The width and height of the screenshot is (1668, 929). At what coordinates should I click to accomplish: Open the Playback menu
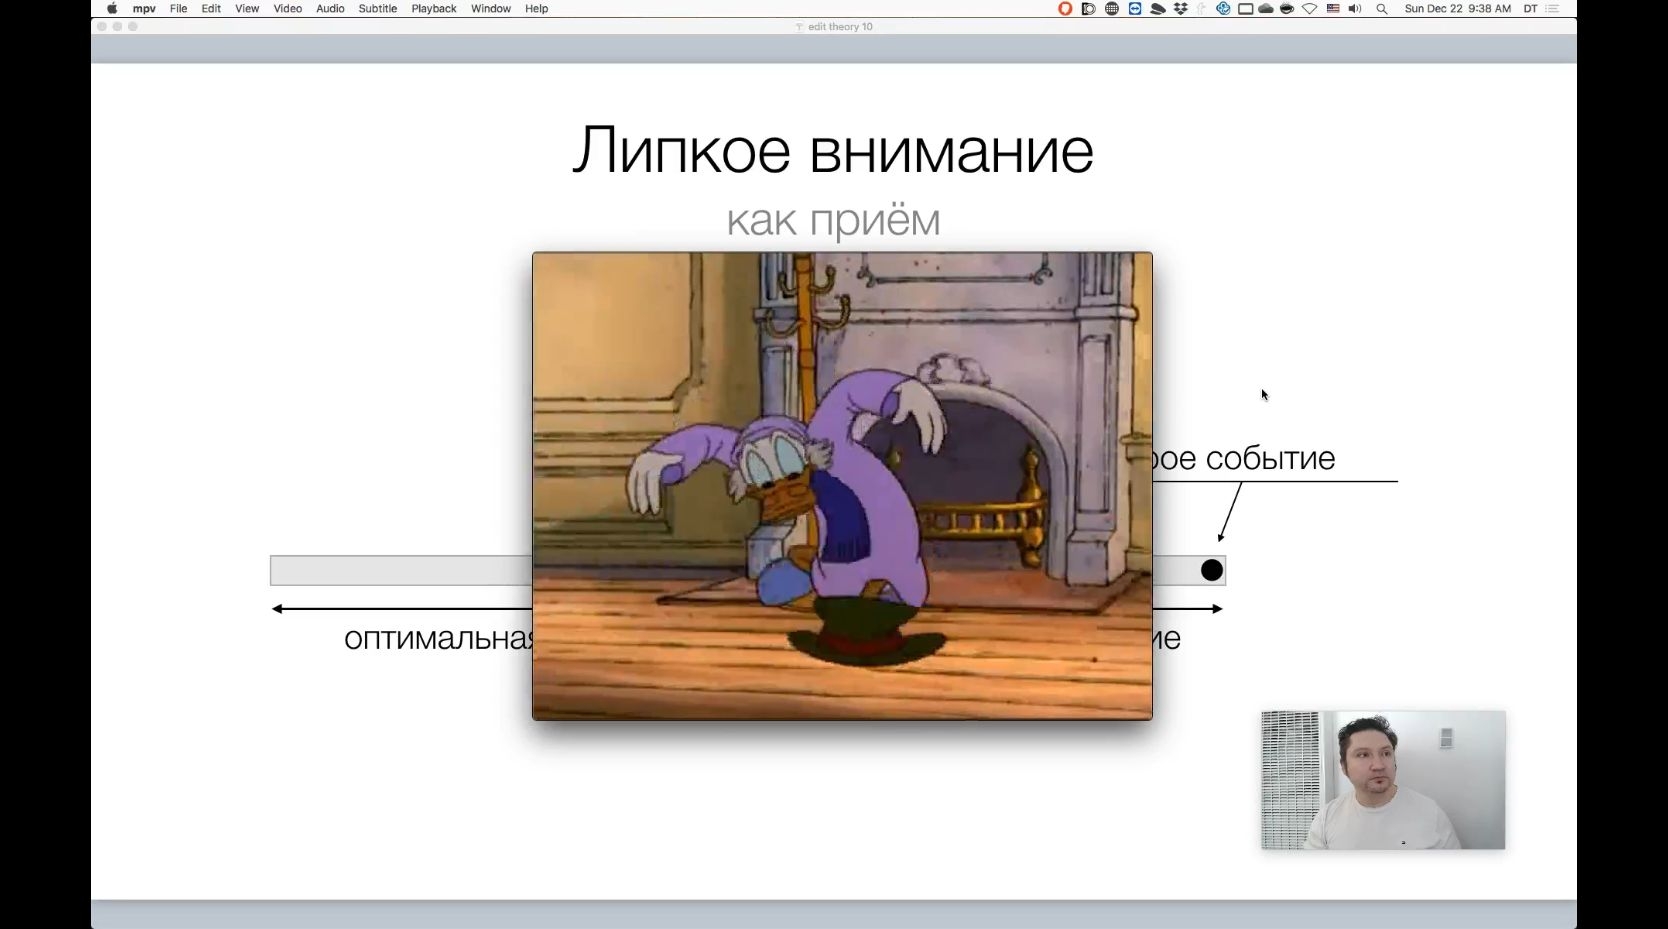(434, 9)
